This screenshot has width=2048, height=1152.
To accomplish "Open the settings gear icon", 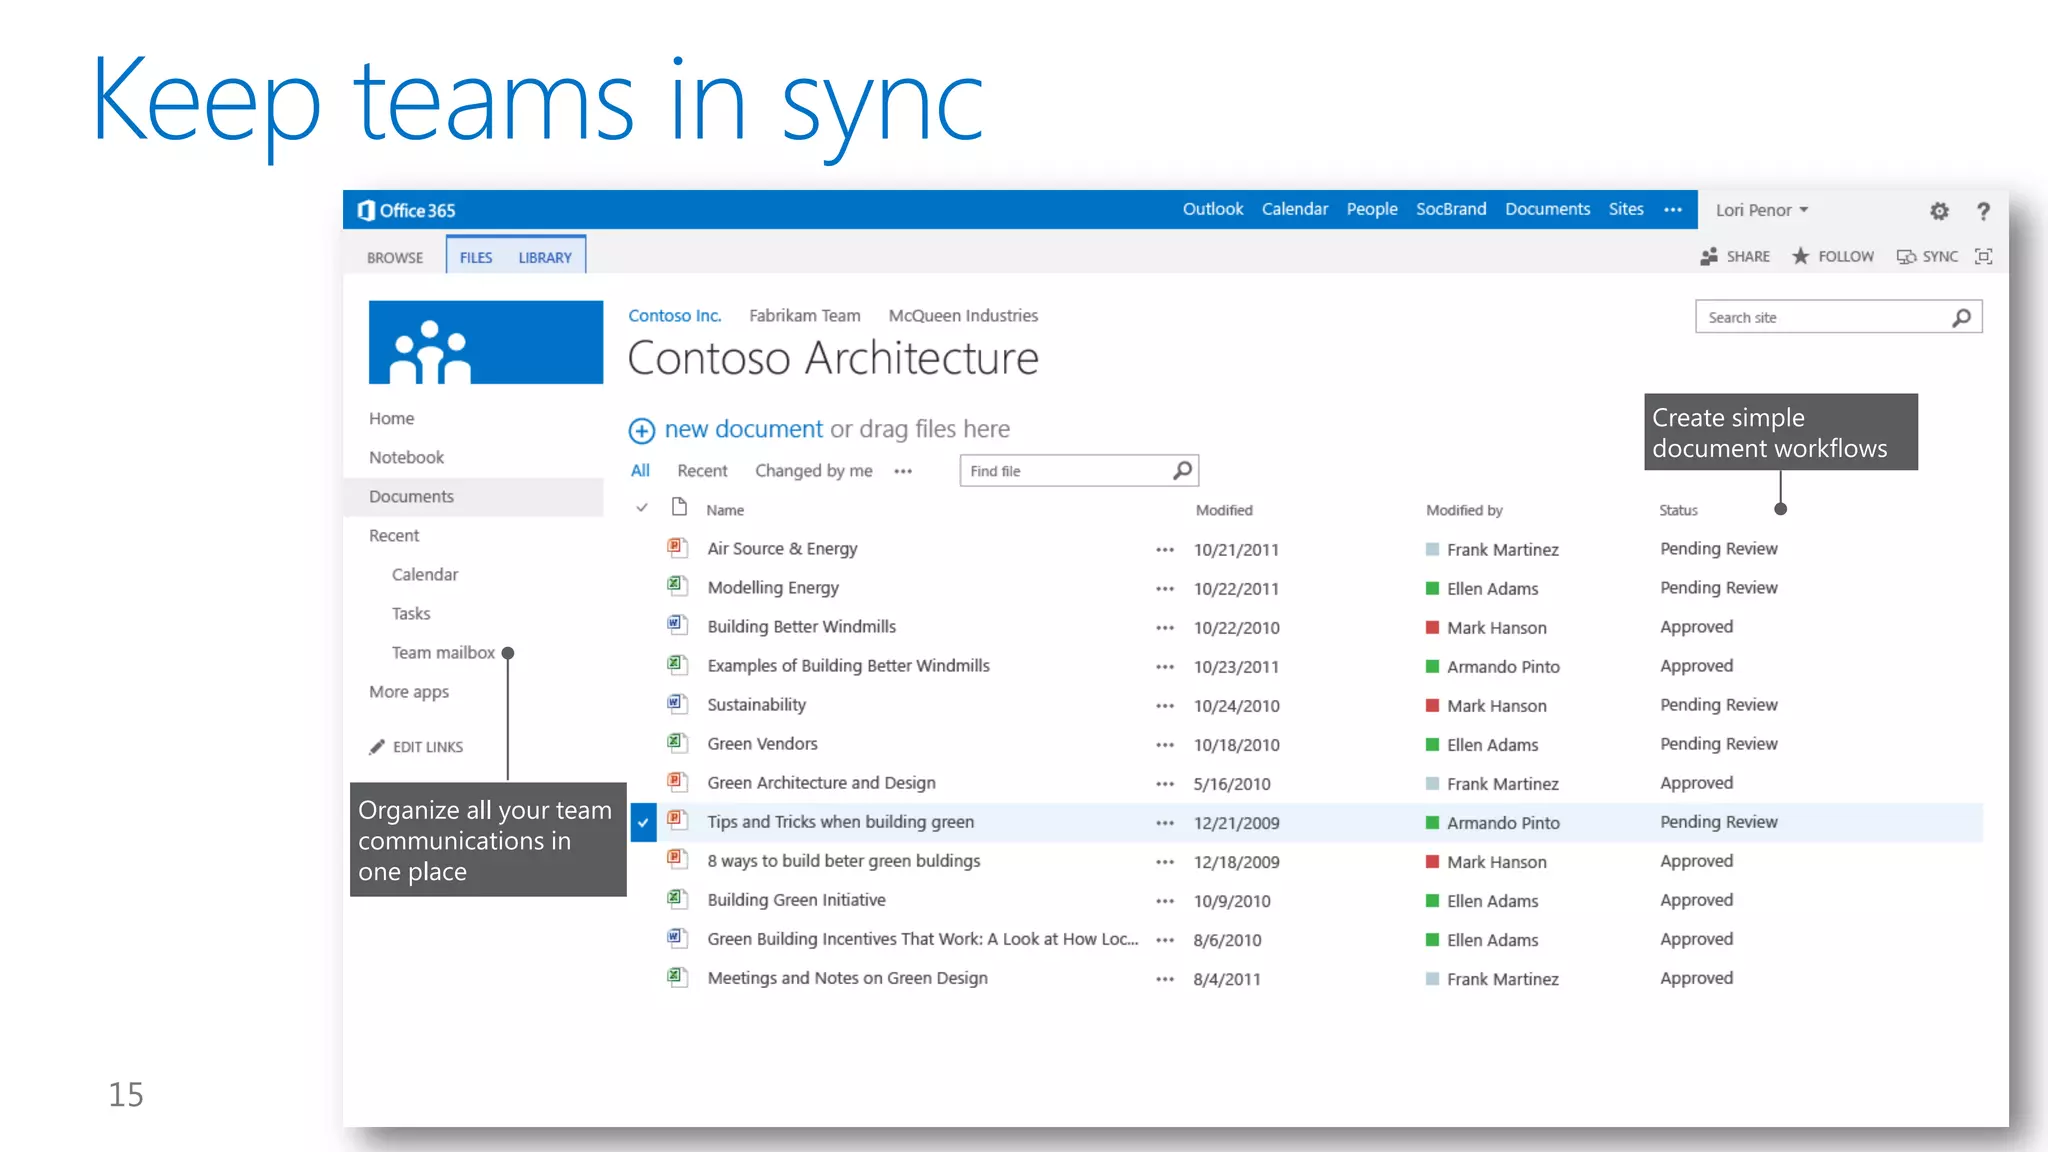I will pyautogui.click(x=1939, y=211).
